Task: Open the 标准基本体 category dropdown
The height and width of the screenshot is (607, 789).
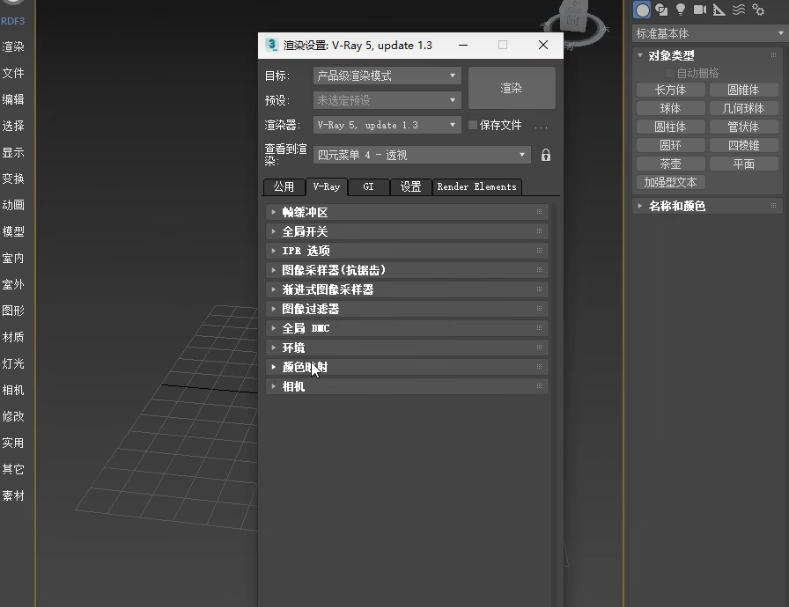Action: click(x=709, y=34)
